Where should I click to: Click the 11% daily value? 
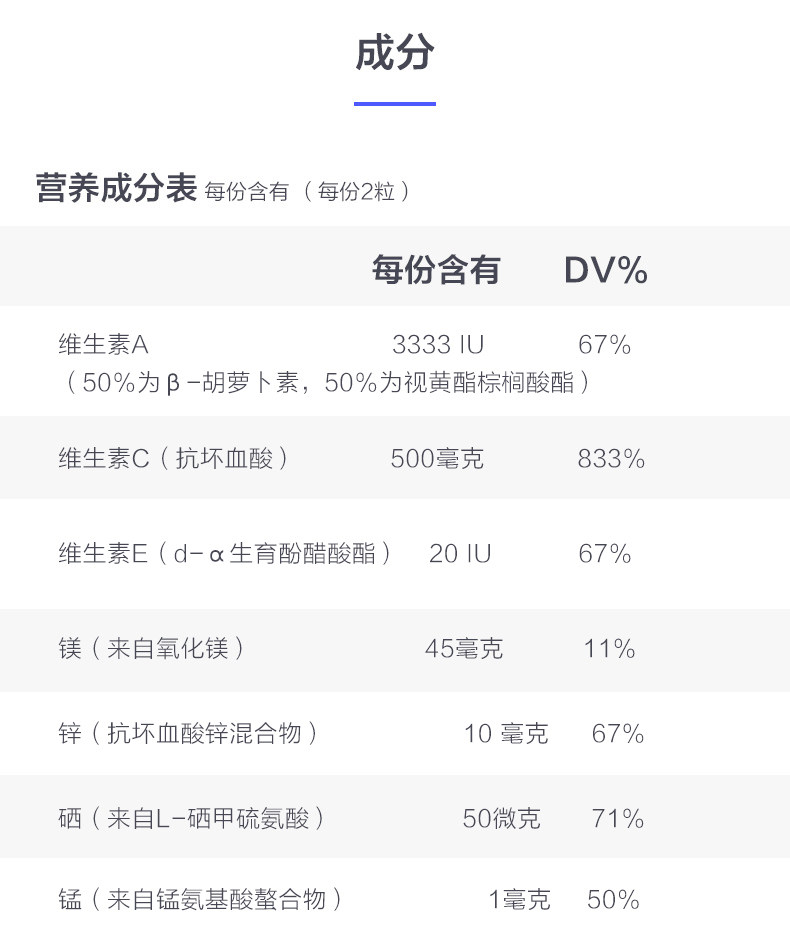(x=609, y=649)
